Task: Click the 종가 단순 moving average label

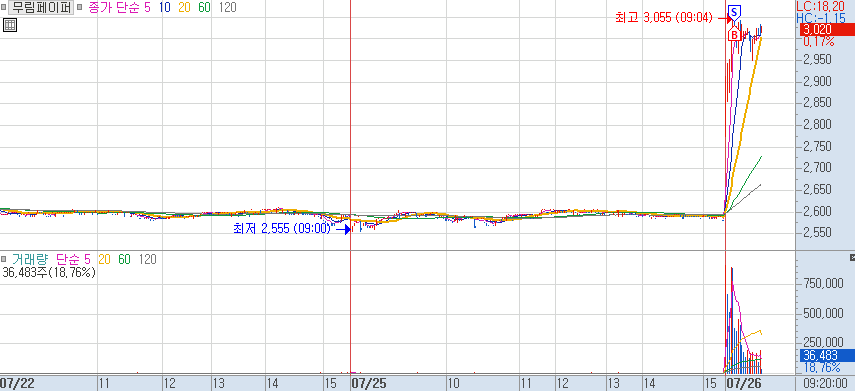Action: click(114, 8)
